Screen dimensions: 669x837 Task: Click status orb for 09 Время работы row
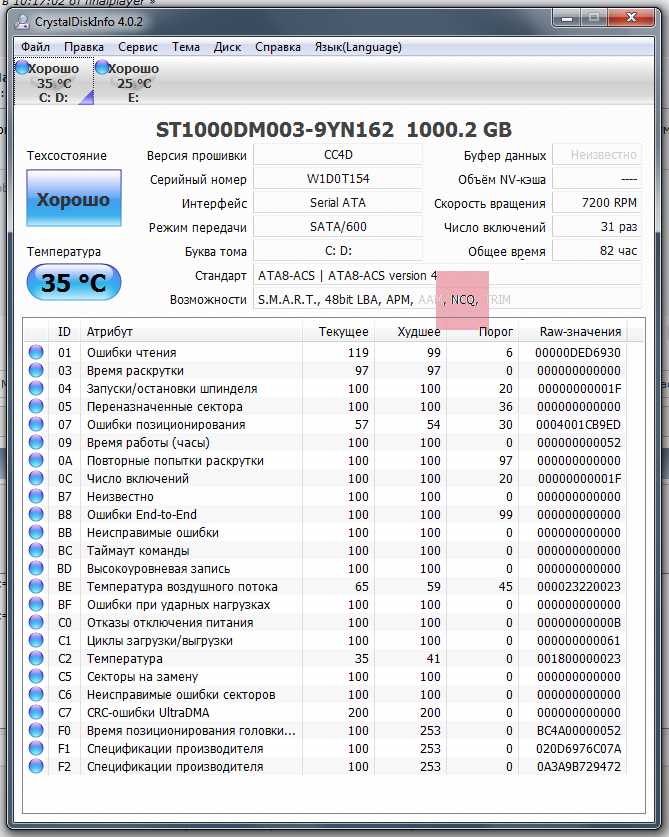pos(36,443)
